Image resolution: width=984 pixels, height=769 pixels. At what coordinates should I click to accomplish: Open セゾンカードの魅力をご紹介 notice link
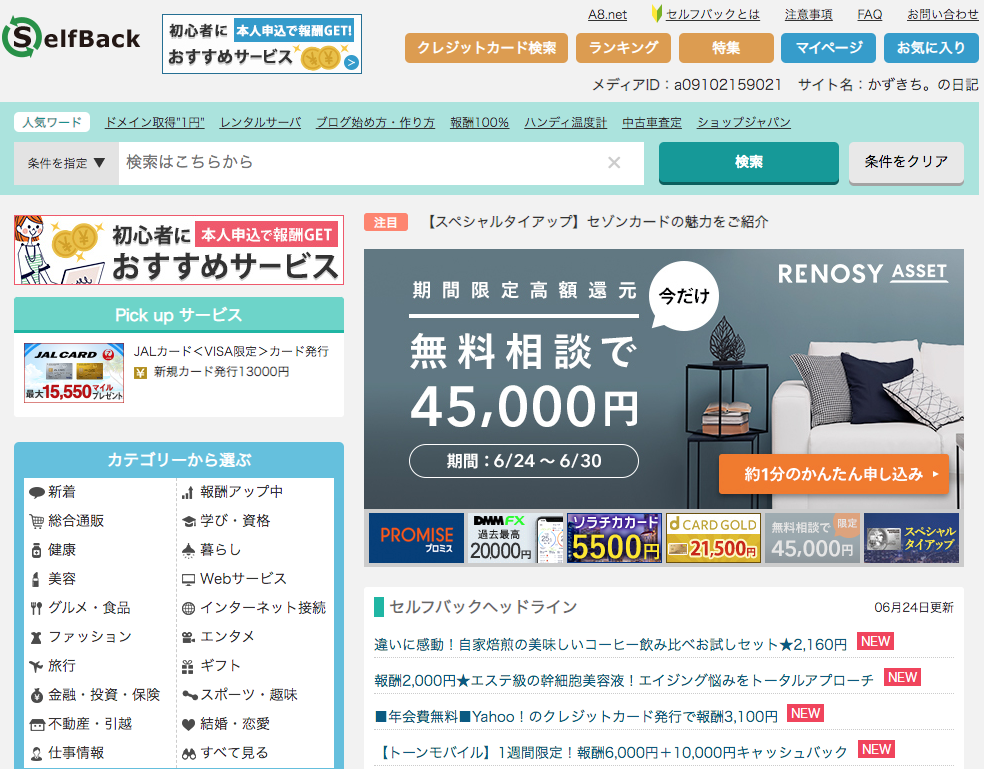(596, 222)
